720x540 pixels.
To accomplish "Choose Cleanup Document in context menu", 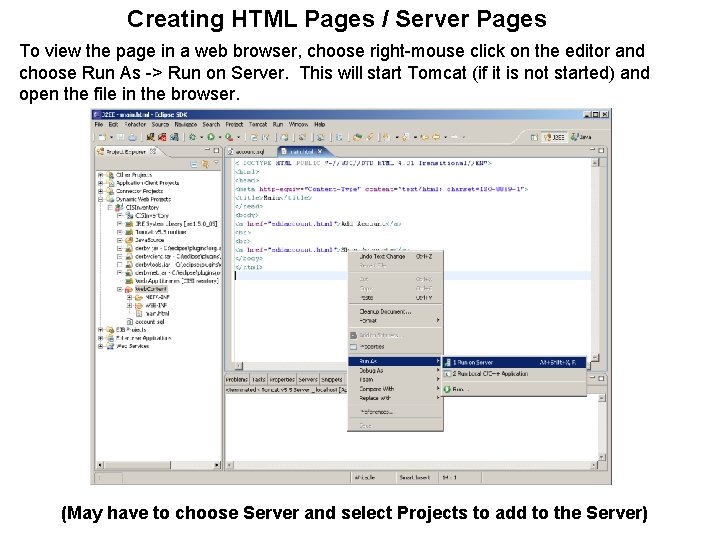I will coord(395,312).
